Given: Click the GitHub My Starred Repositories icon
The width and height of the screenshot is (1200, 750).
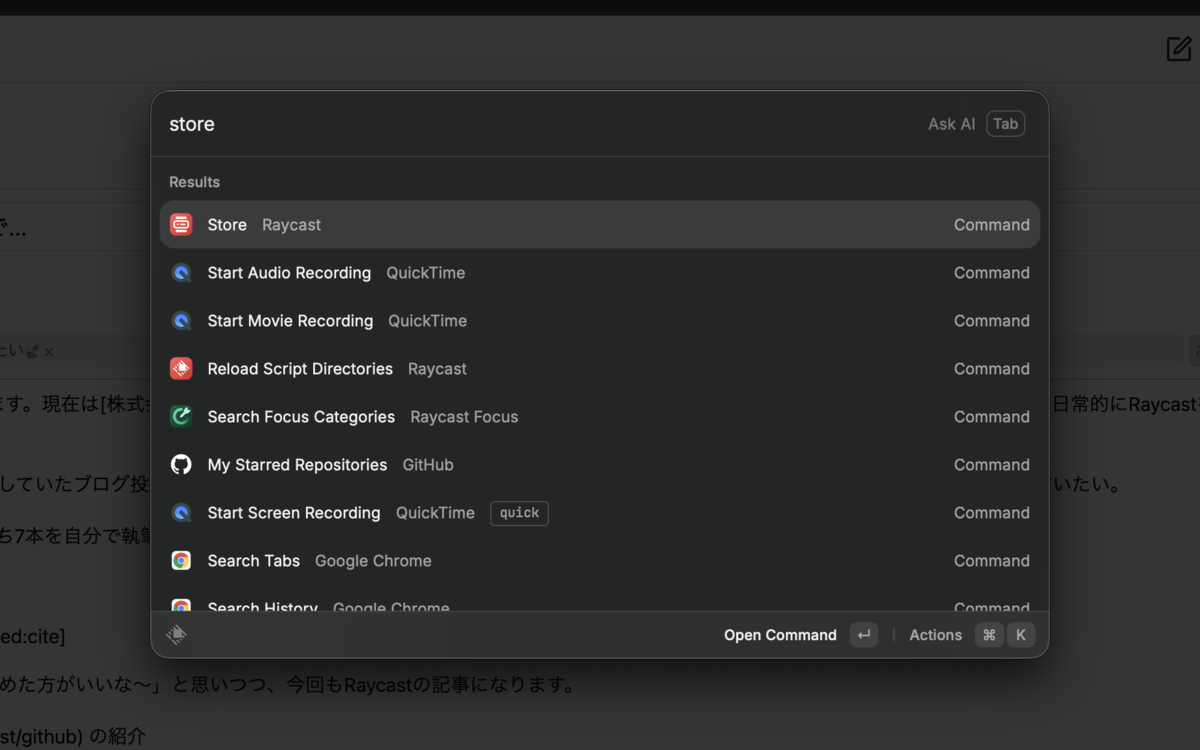Looking at the screenshot, I should coord(181,465).
